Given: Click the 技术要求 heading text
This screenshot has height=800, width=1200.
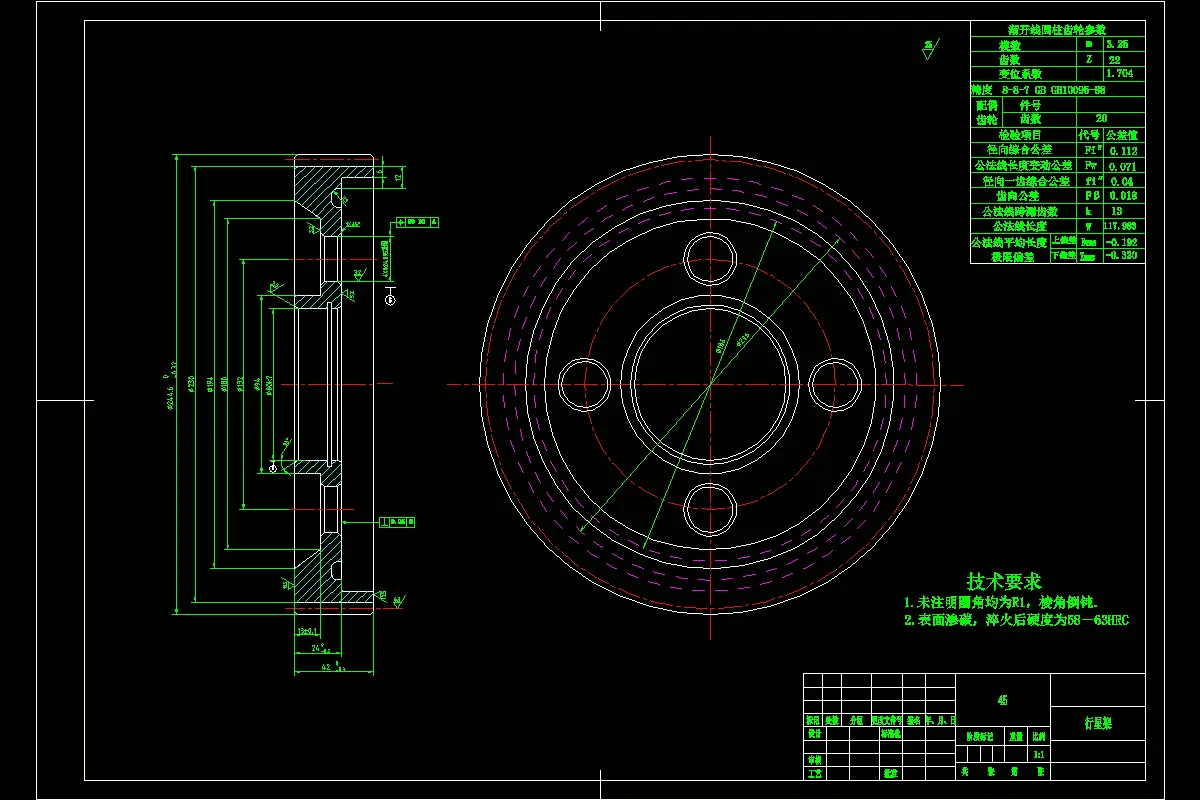Looking at the screenshot, I should coord(1004,582).
